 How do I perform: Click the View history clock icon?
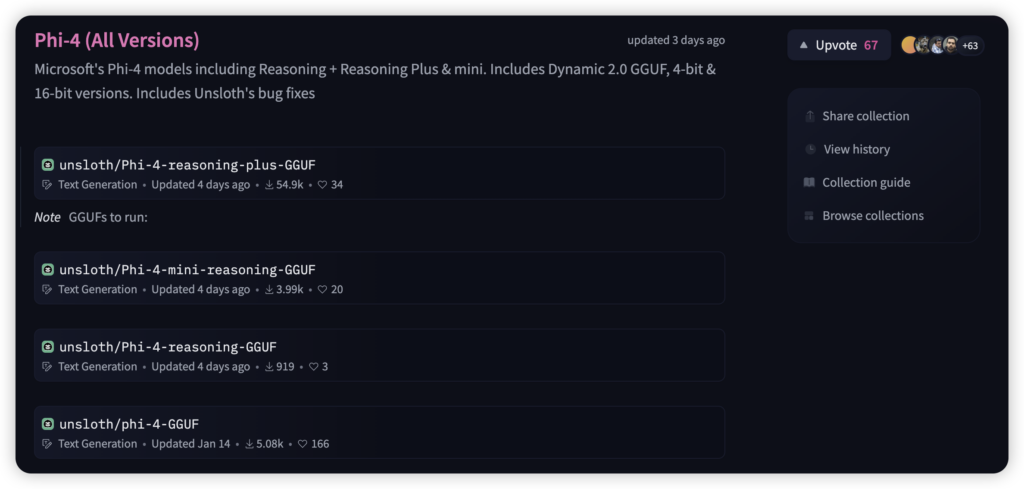pyautogui.click(x=810, y=150)
